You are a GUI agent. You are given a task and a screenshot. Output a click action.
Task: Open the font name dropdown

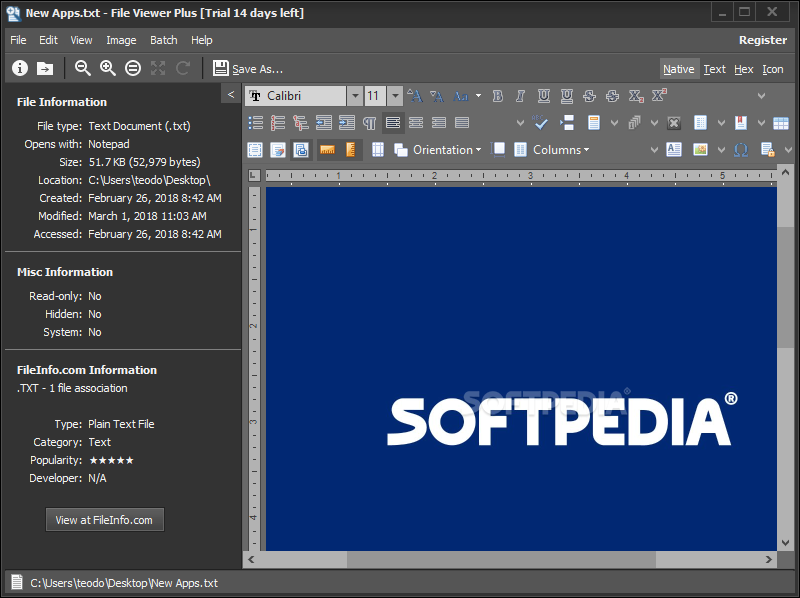[x=355, y=95]
